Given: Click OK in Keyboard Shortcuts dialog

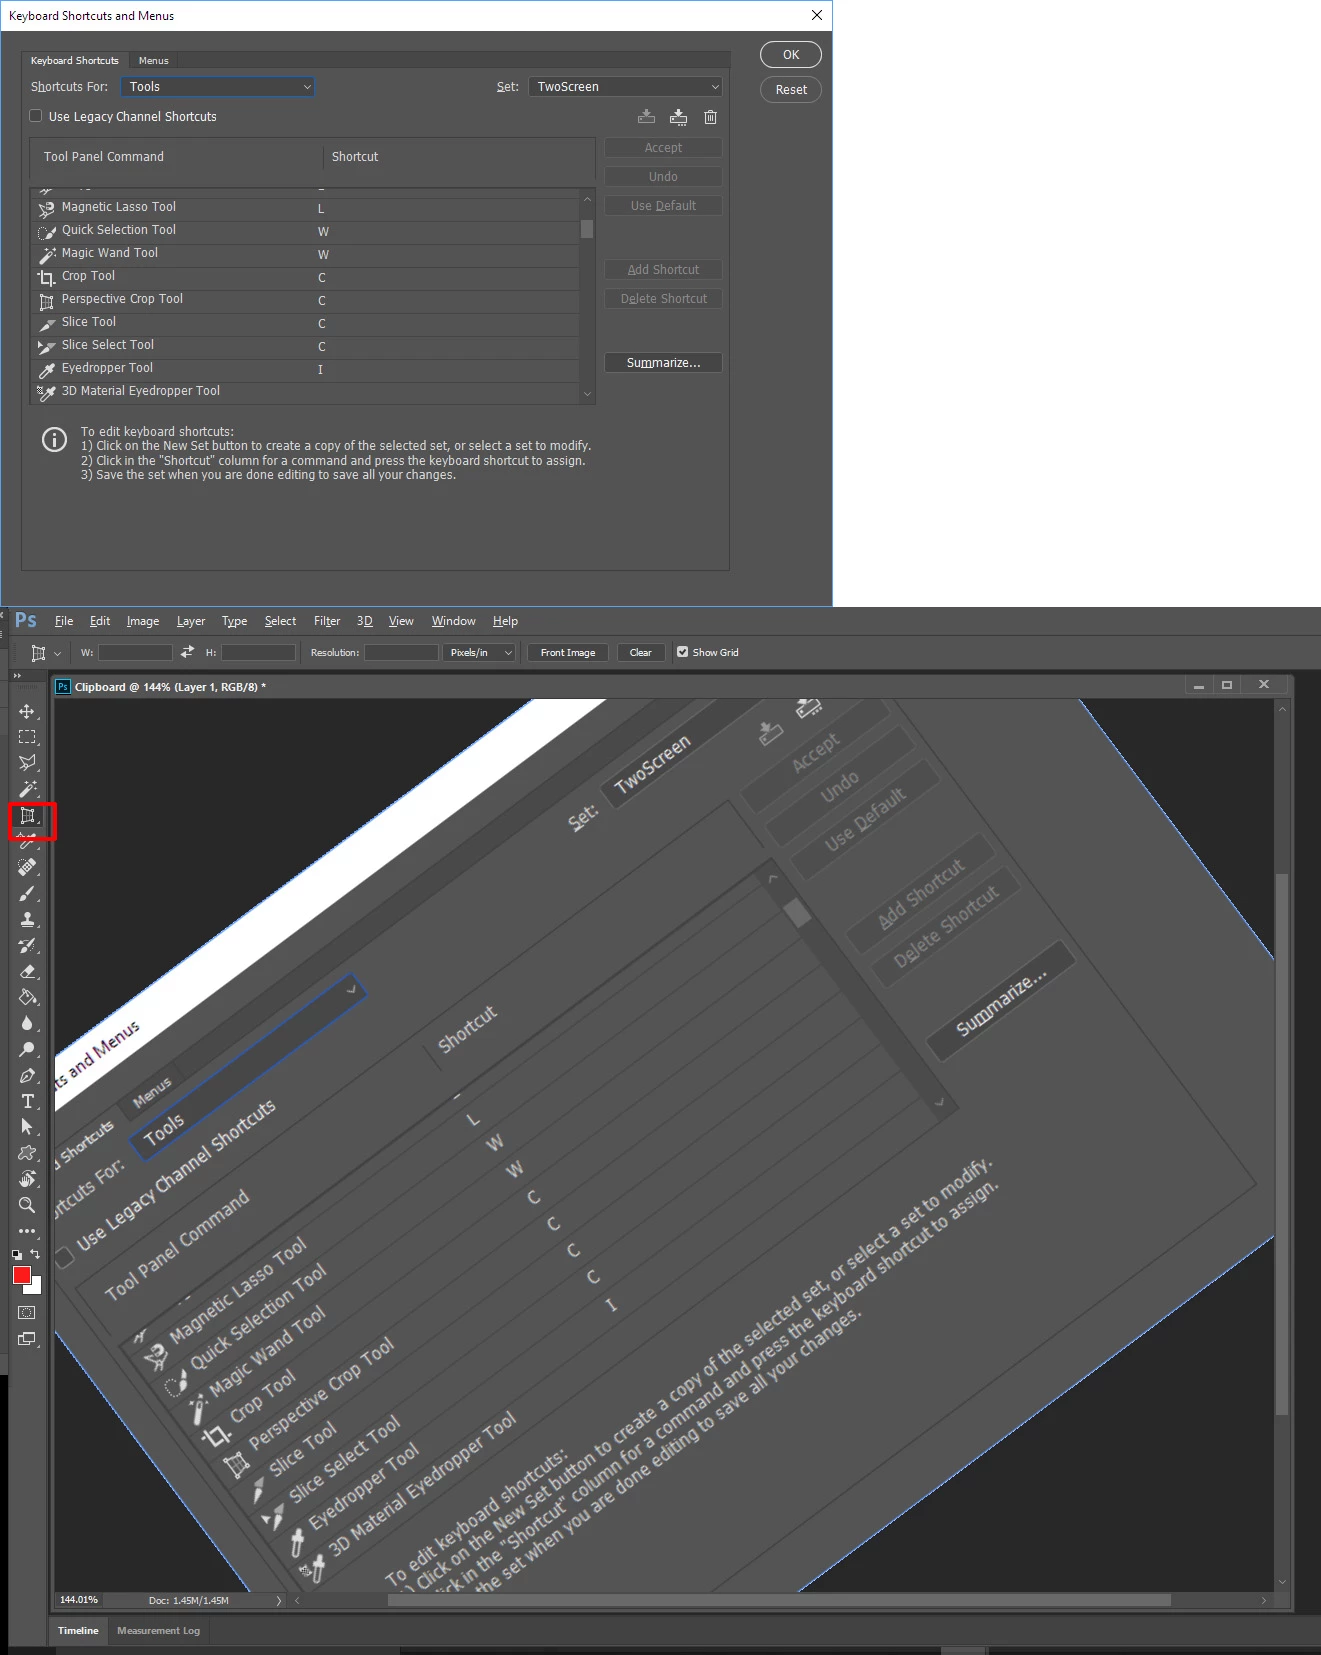Looking at the screenshot, I should [x=791, y=55].
